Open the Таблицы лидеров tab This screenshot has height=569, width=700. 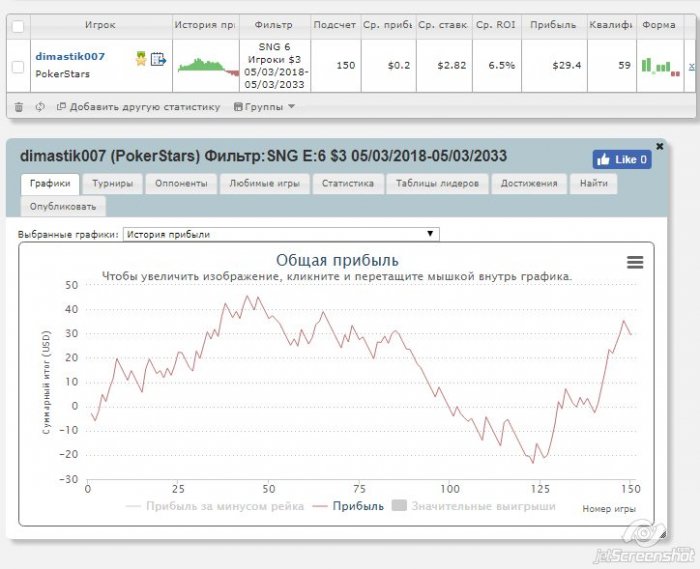(437, 183)
